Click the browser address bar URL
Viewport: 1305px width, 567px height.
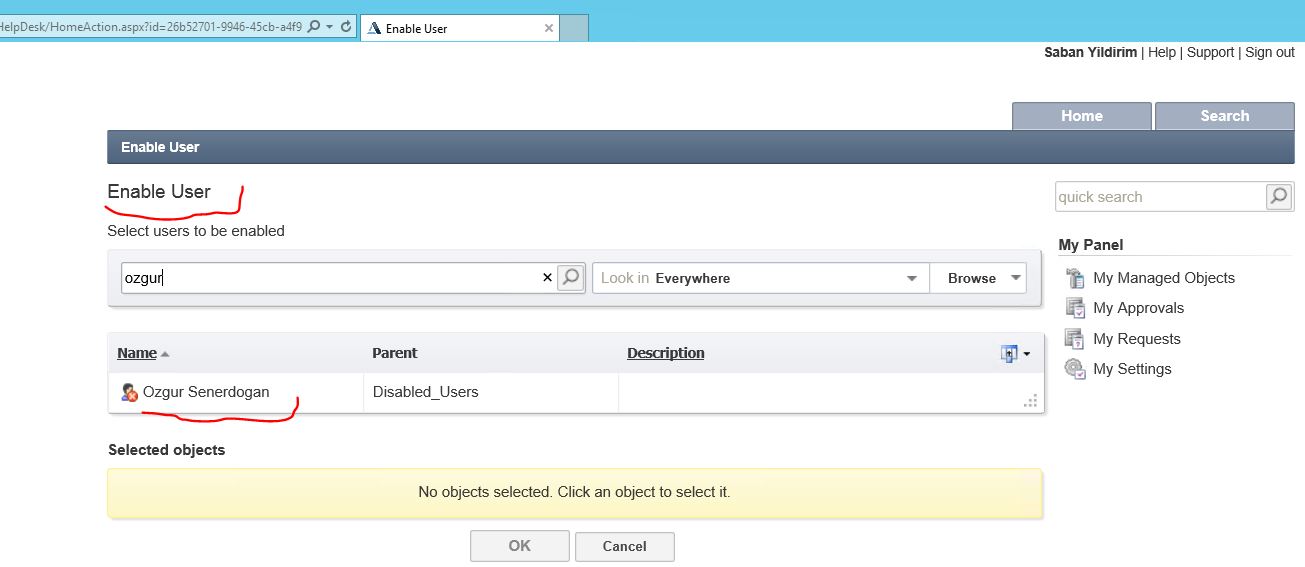pyautogui.click(x=150, y=27)
